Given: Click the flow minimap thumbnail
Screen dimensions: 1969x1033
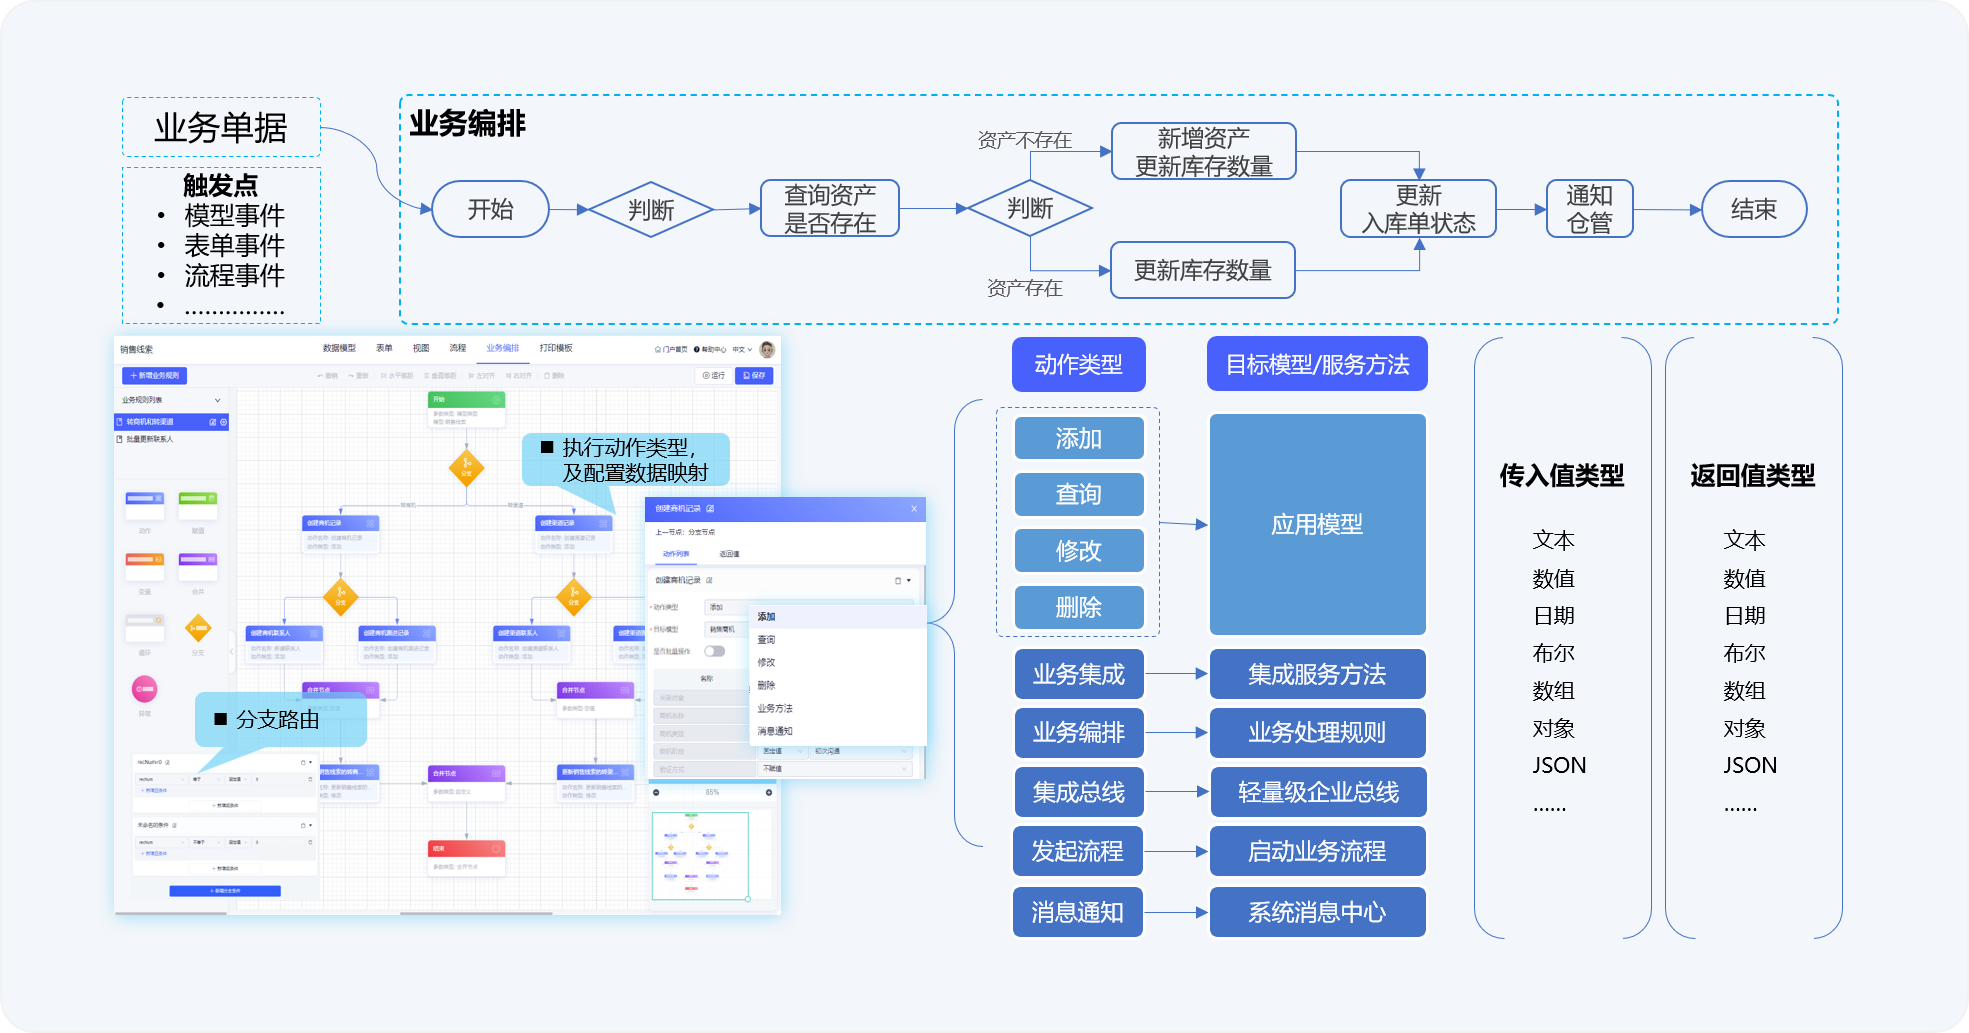Looking at the screenshot, I should coord(700,856).
